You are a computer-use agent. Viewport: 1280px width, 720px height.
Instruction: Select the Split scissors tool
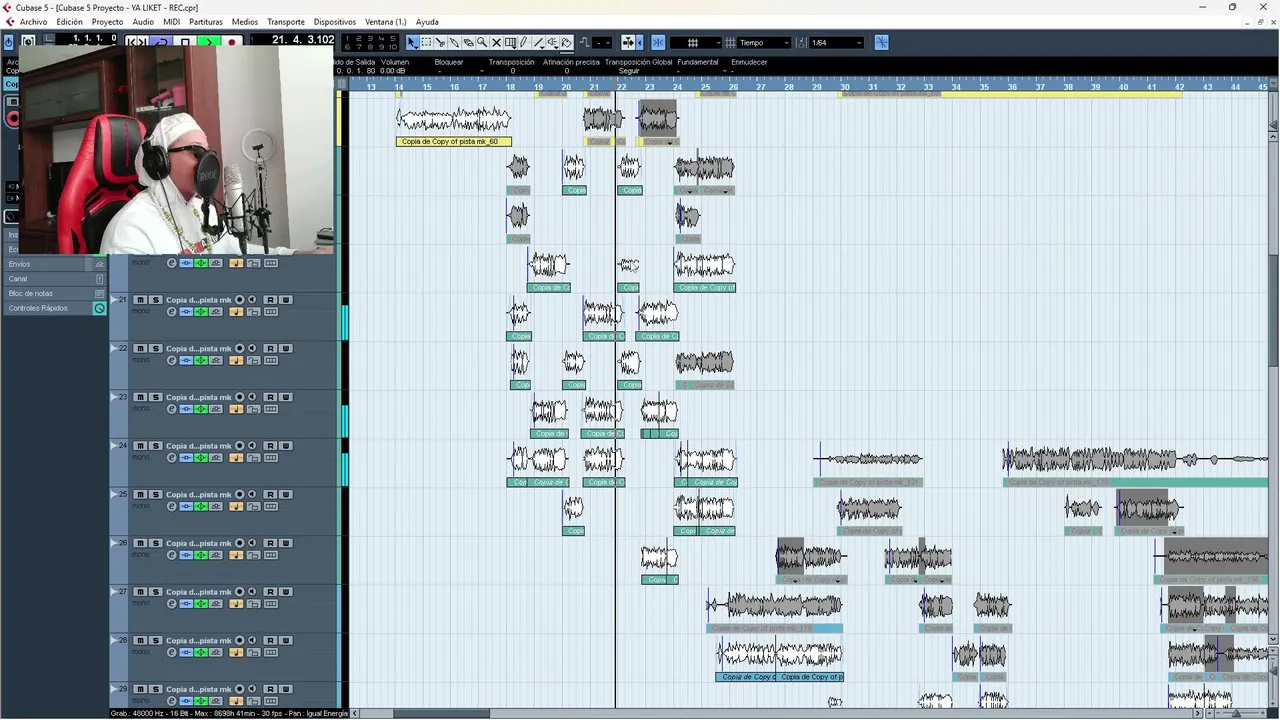coord(440,42)
